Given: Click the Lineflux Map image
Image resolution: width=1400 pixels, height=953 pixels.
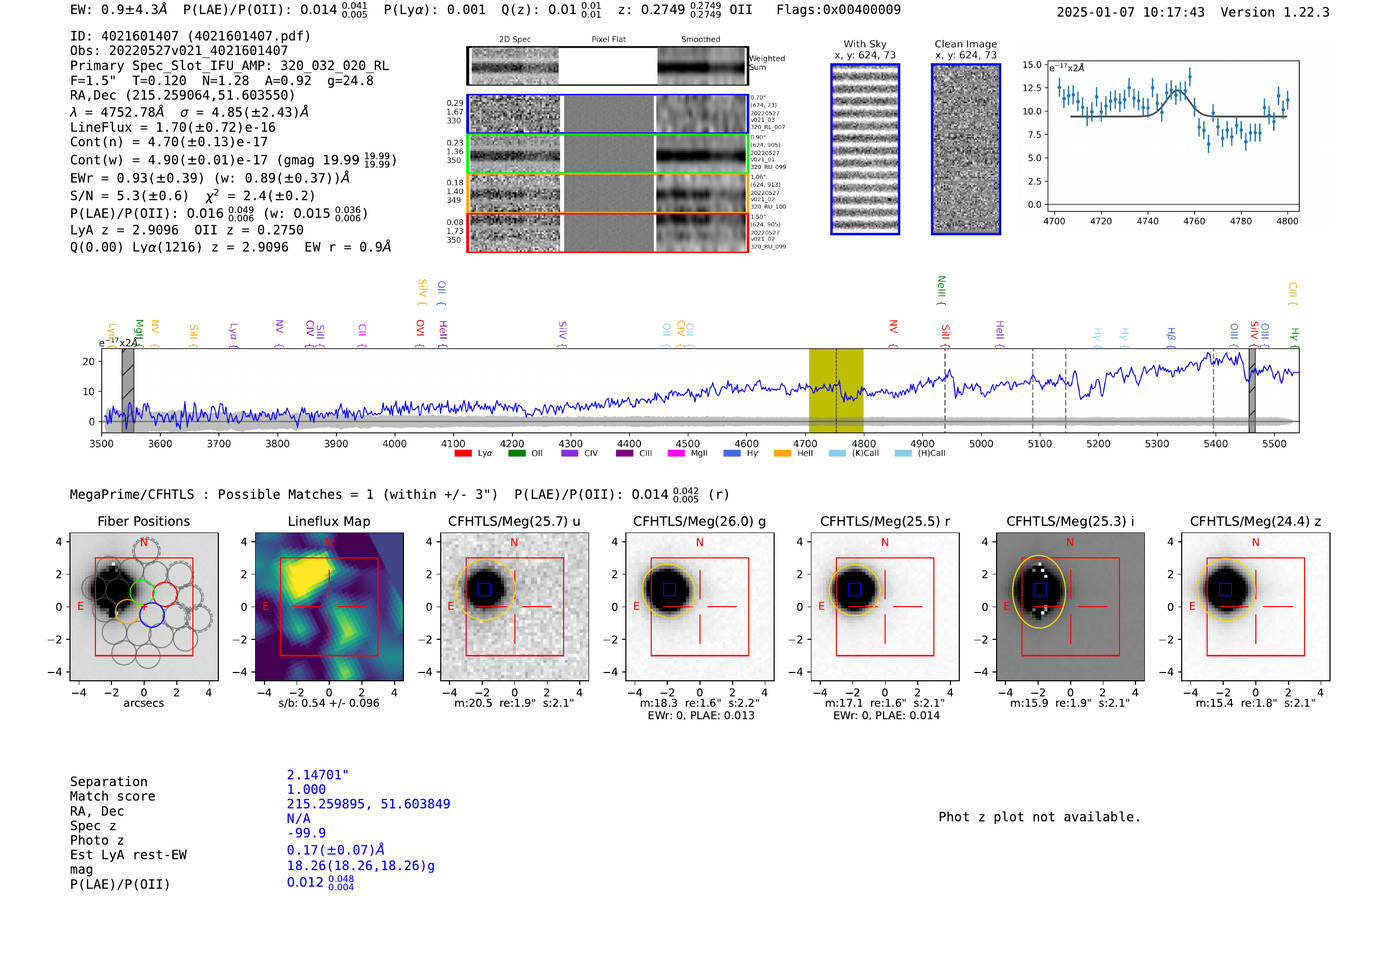Looking at the screenshot, I should (329, 606).
